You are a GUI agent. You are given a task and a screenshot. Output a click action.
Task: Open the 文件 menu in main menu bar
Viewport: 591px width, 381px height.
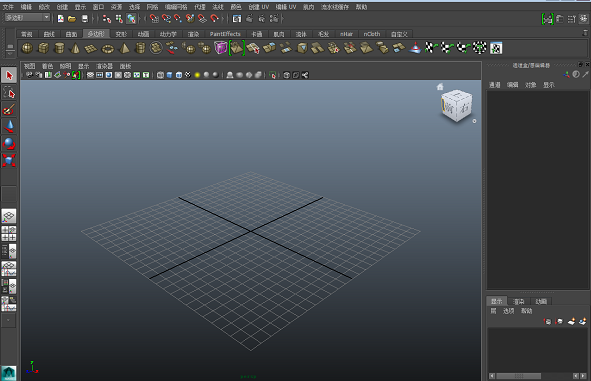[8, 7]
